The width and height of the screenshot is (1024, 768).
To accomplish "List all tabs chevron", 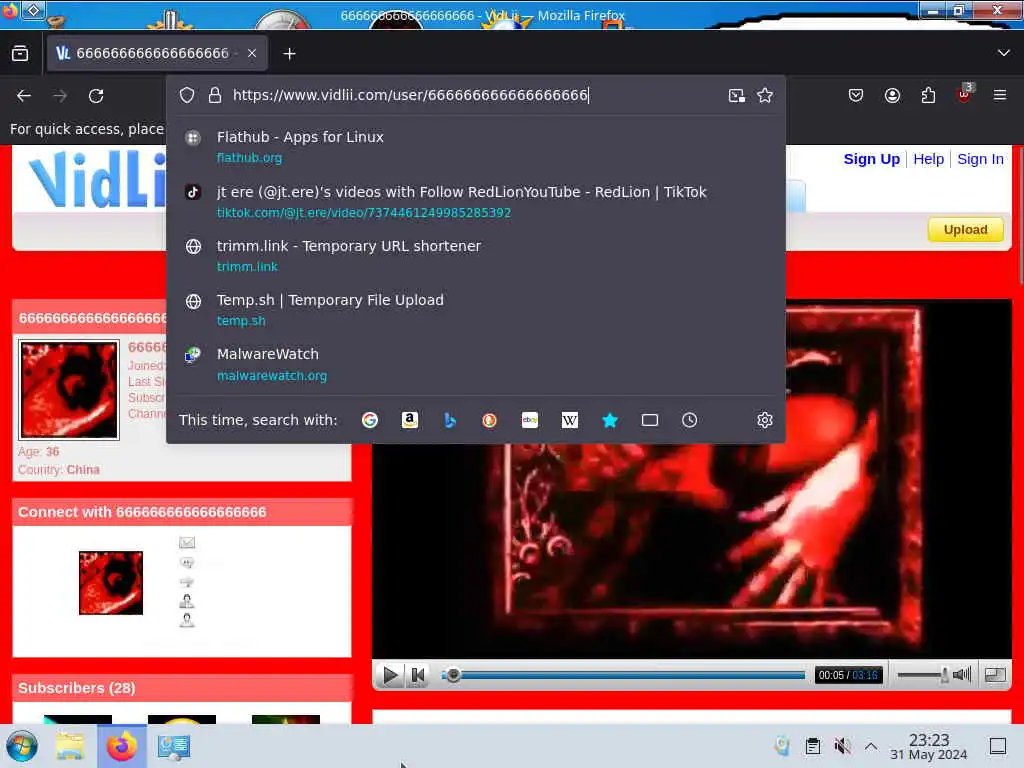I will click(x=1004, y=53).
